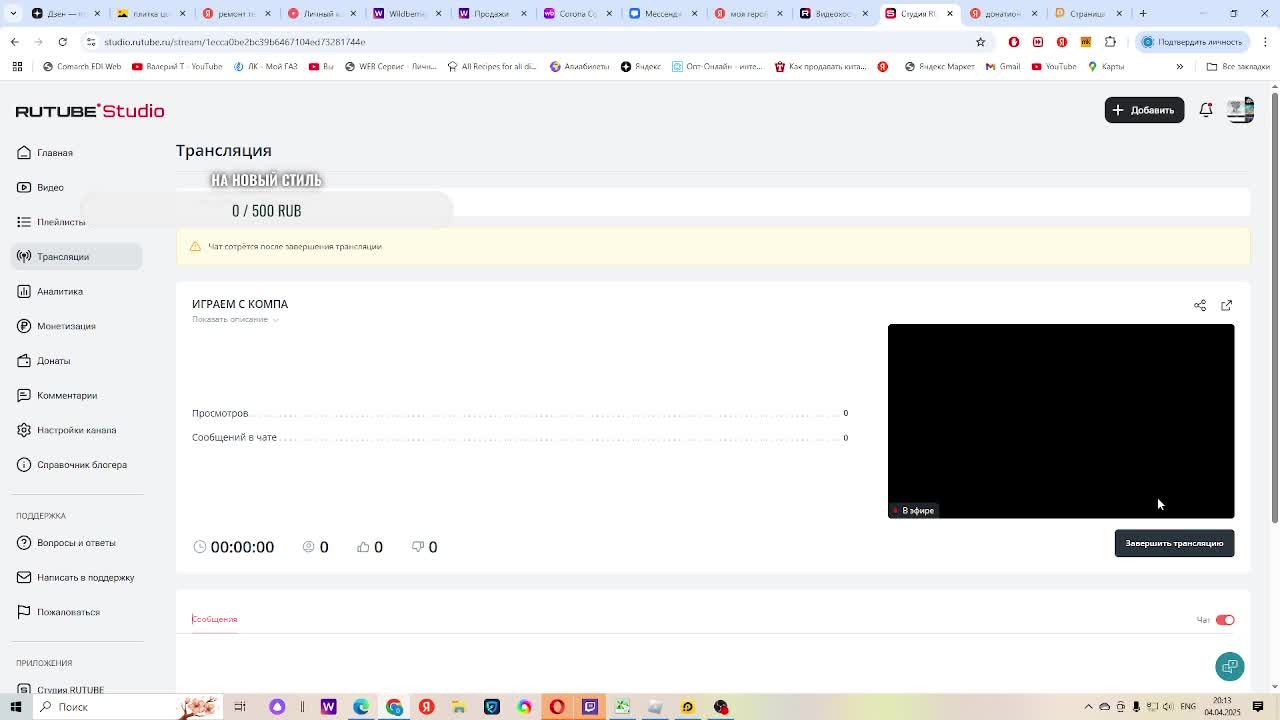This screenshot has width=1280, height=720.
Task: Open the user profile avatar
Action: 1240,110
